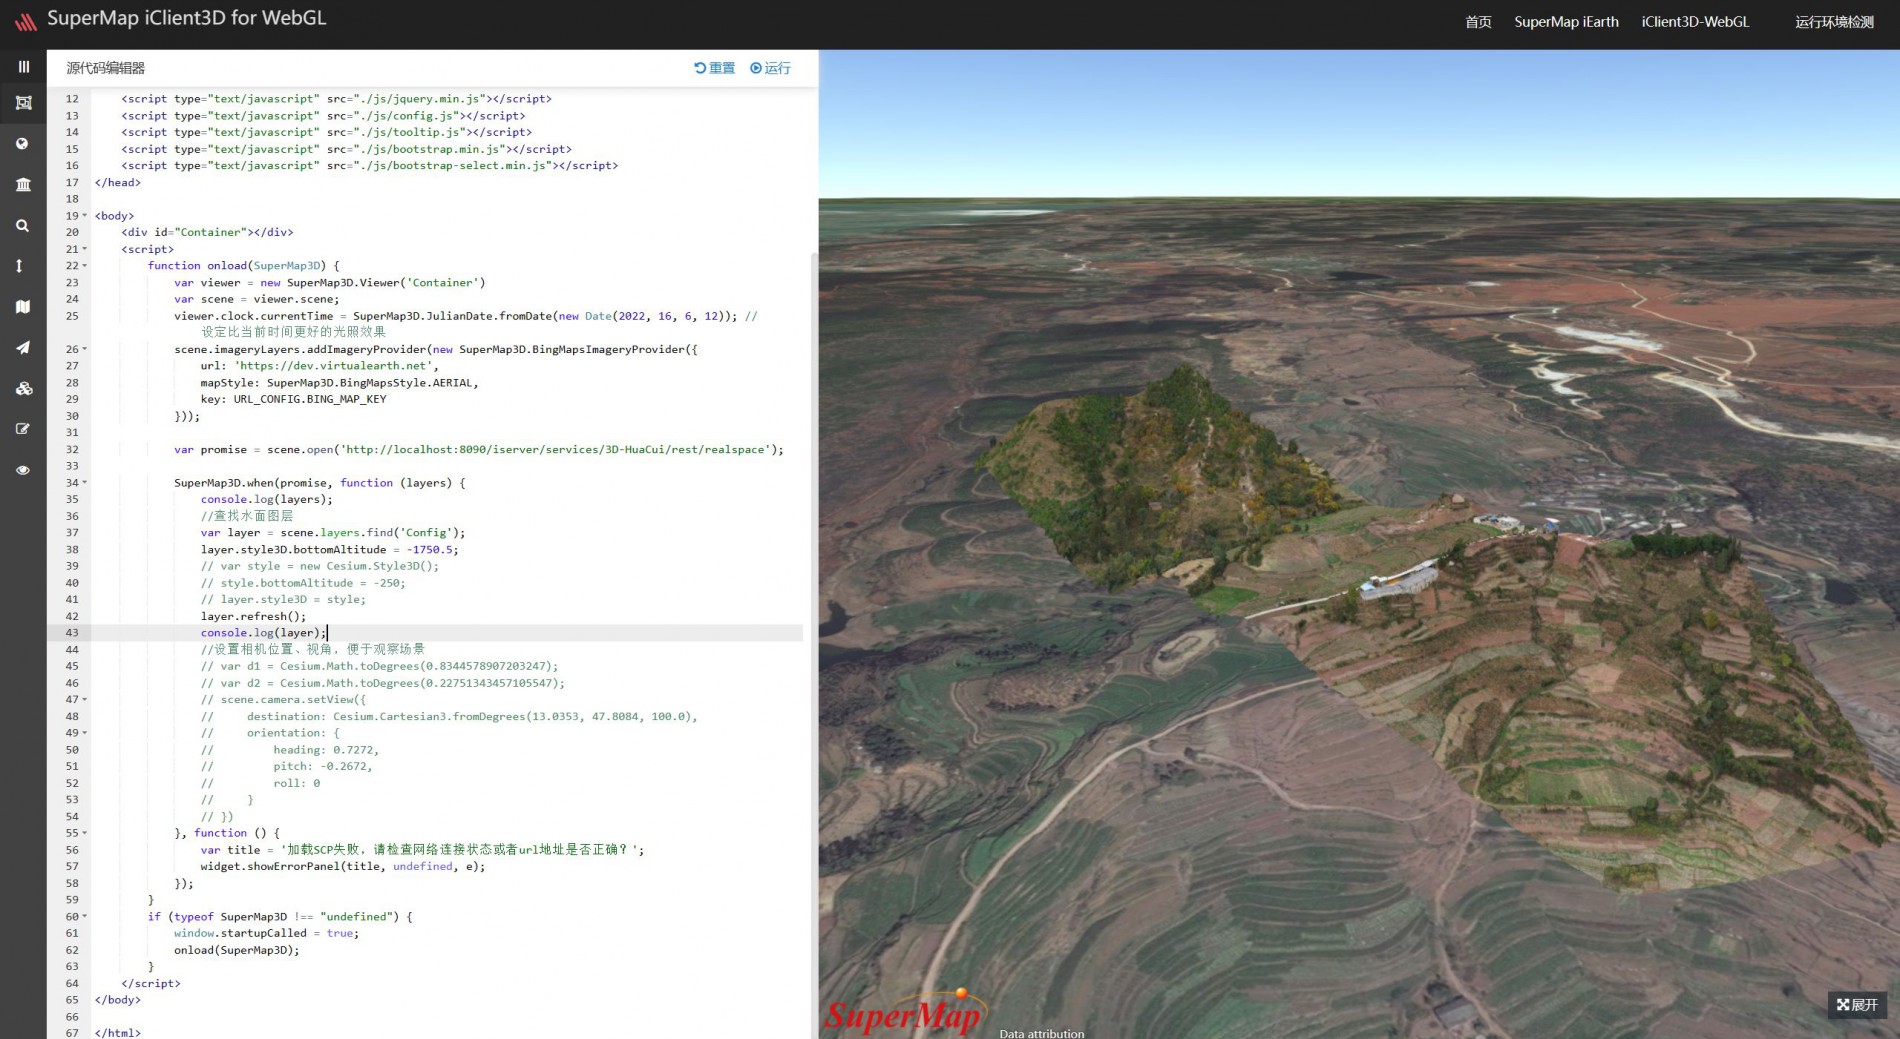
Task: Click the new SuperMap3D.Viewer('Container') line
Action: point(330,283)
